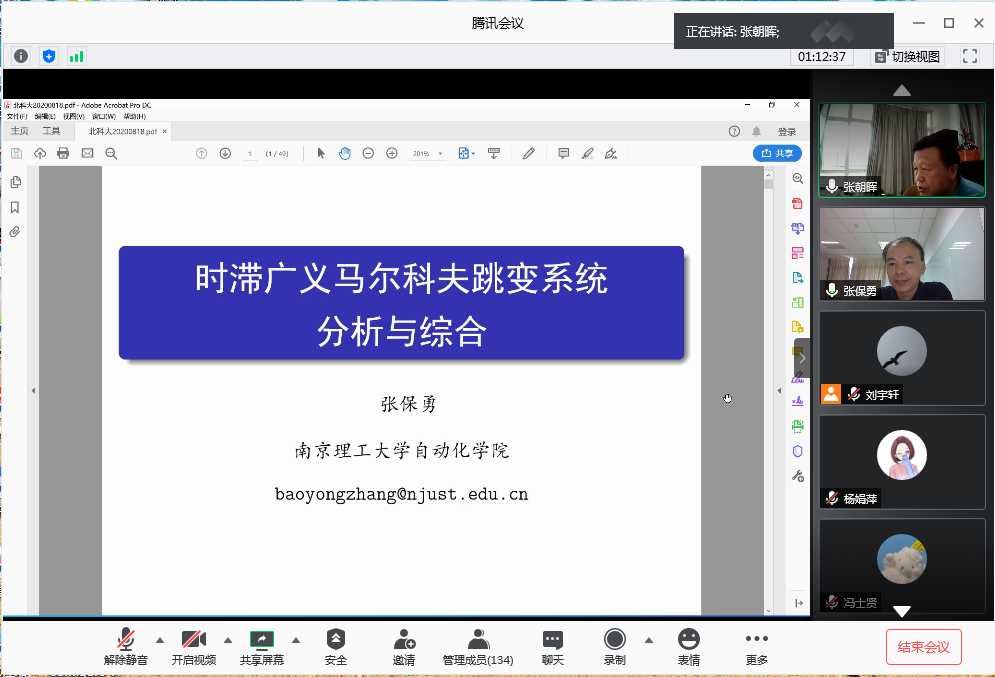Expand screen share options arrow

tap(296, 640)
